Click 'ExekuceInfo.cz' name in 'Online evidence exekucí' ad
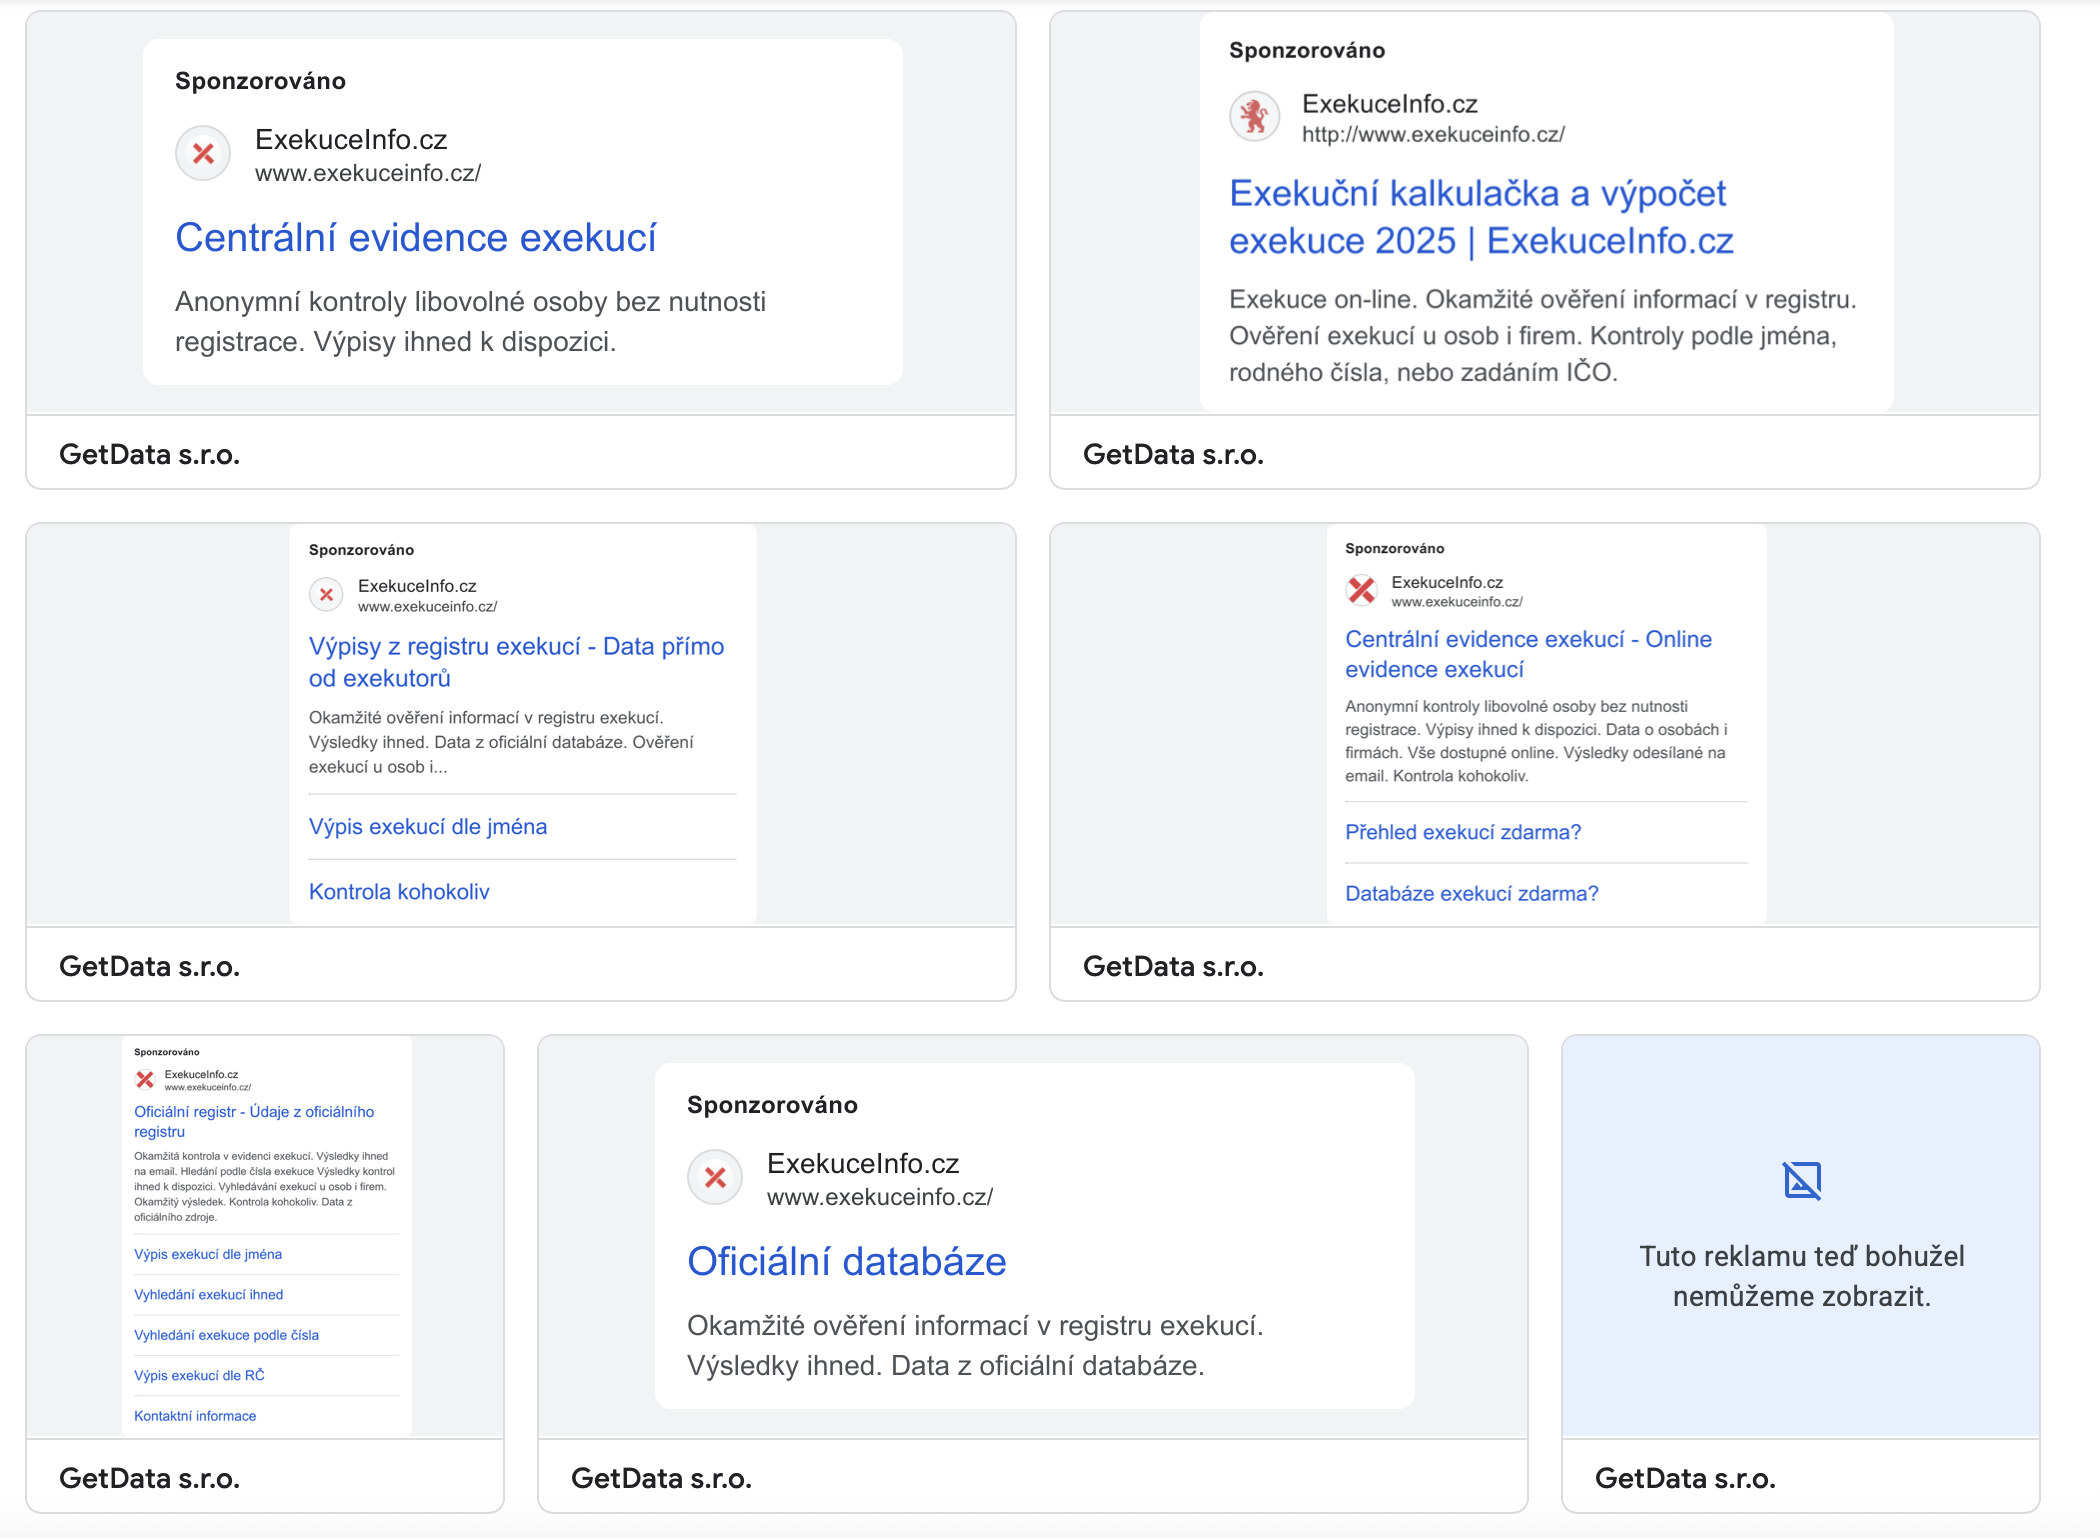 1447,582
